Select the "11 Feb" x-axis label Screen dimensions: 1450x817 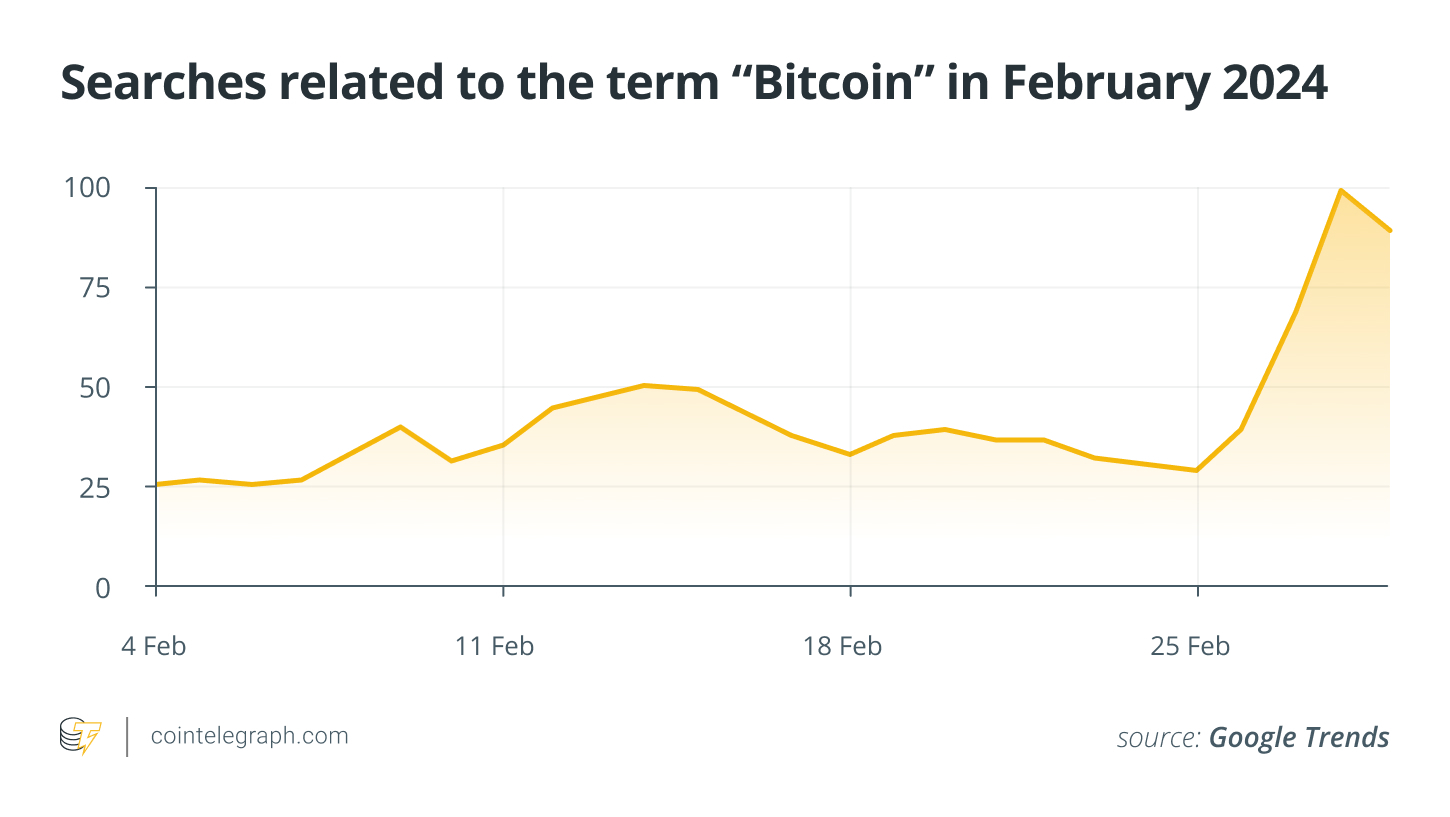tap(495, 646)
